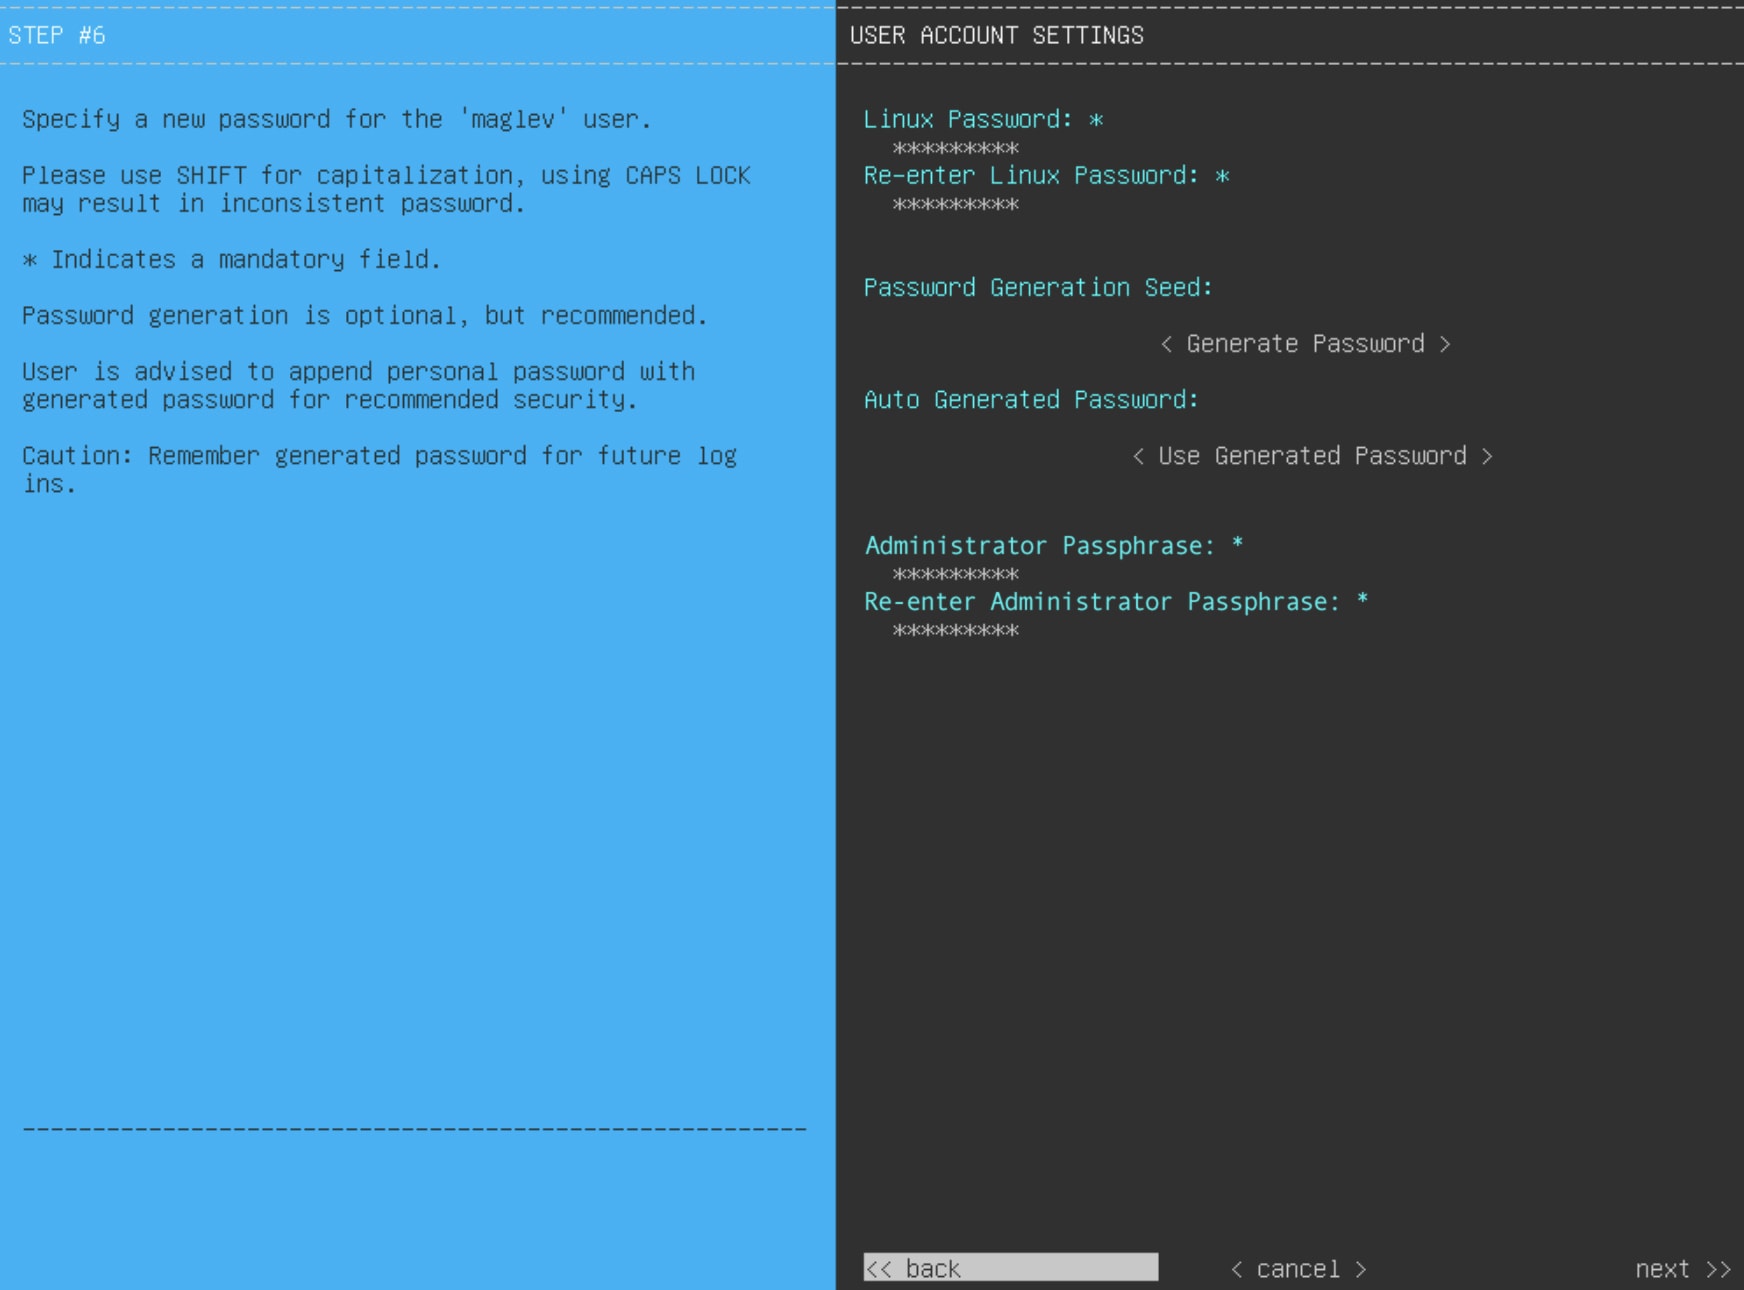This screenshot has height=1290, width=1744.
Task: Cancel the setup wizard
Action: [x=1298, y=1269]
